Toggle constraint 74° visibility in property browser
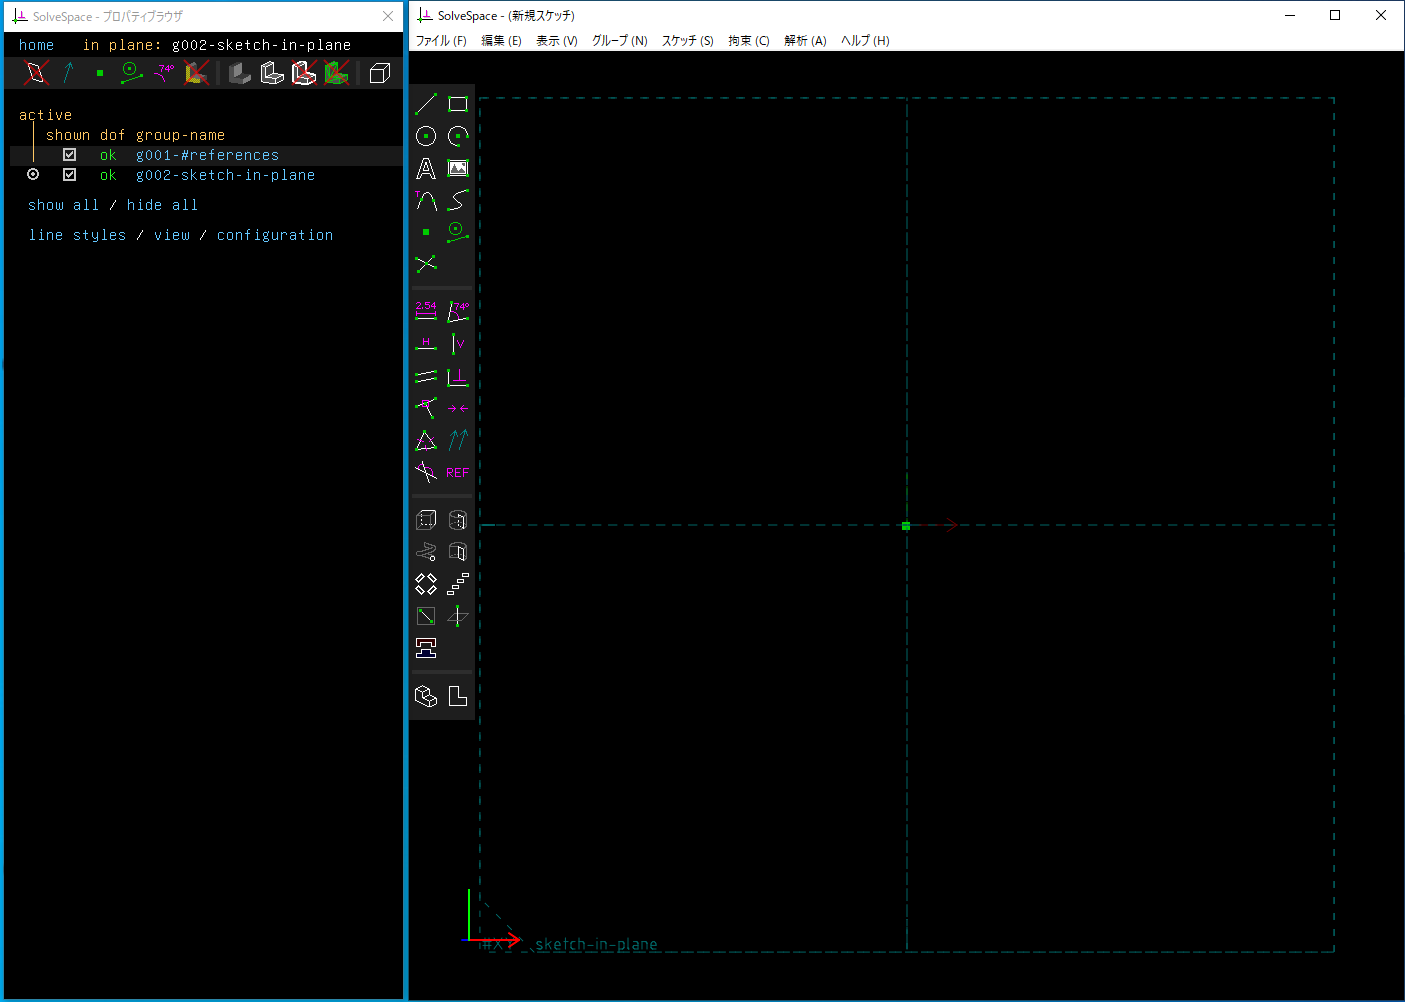Screen dimensions: 1405x1002 tap(164, 73)
